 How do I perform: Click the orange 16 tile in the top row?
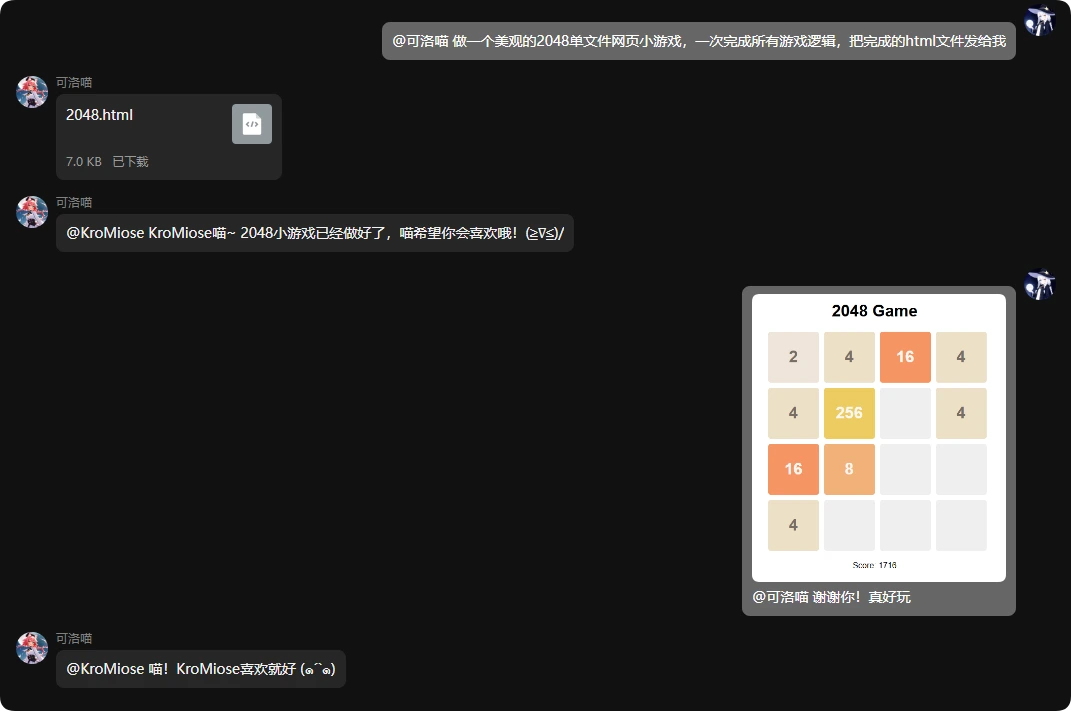905,356
